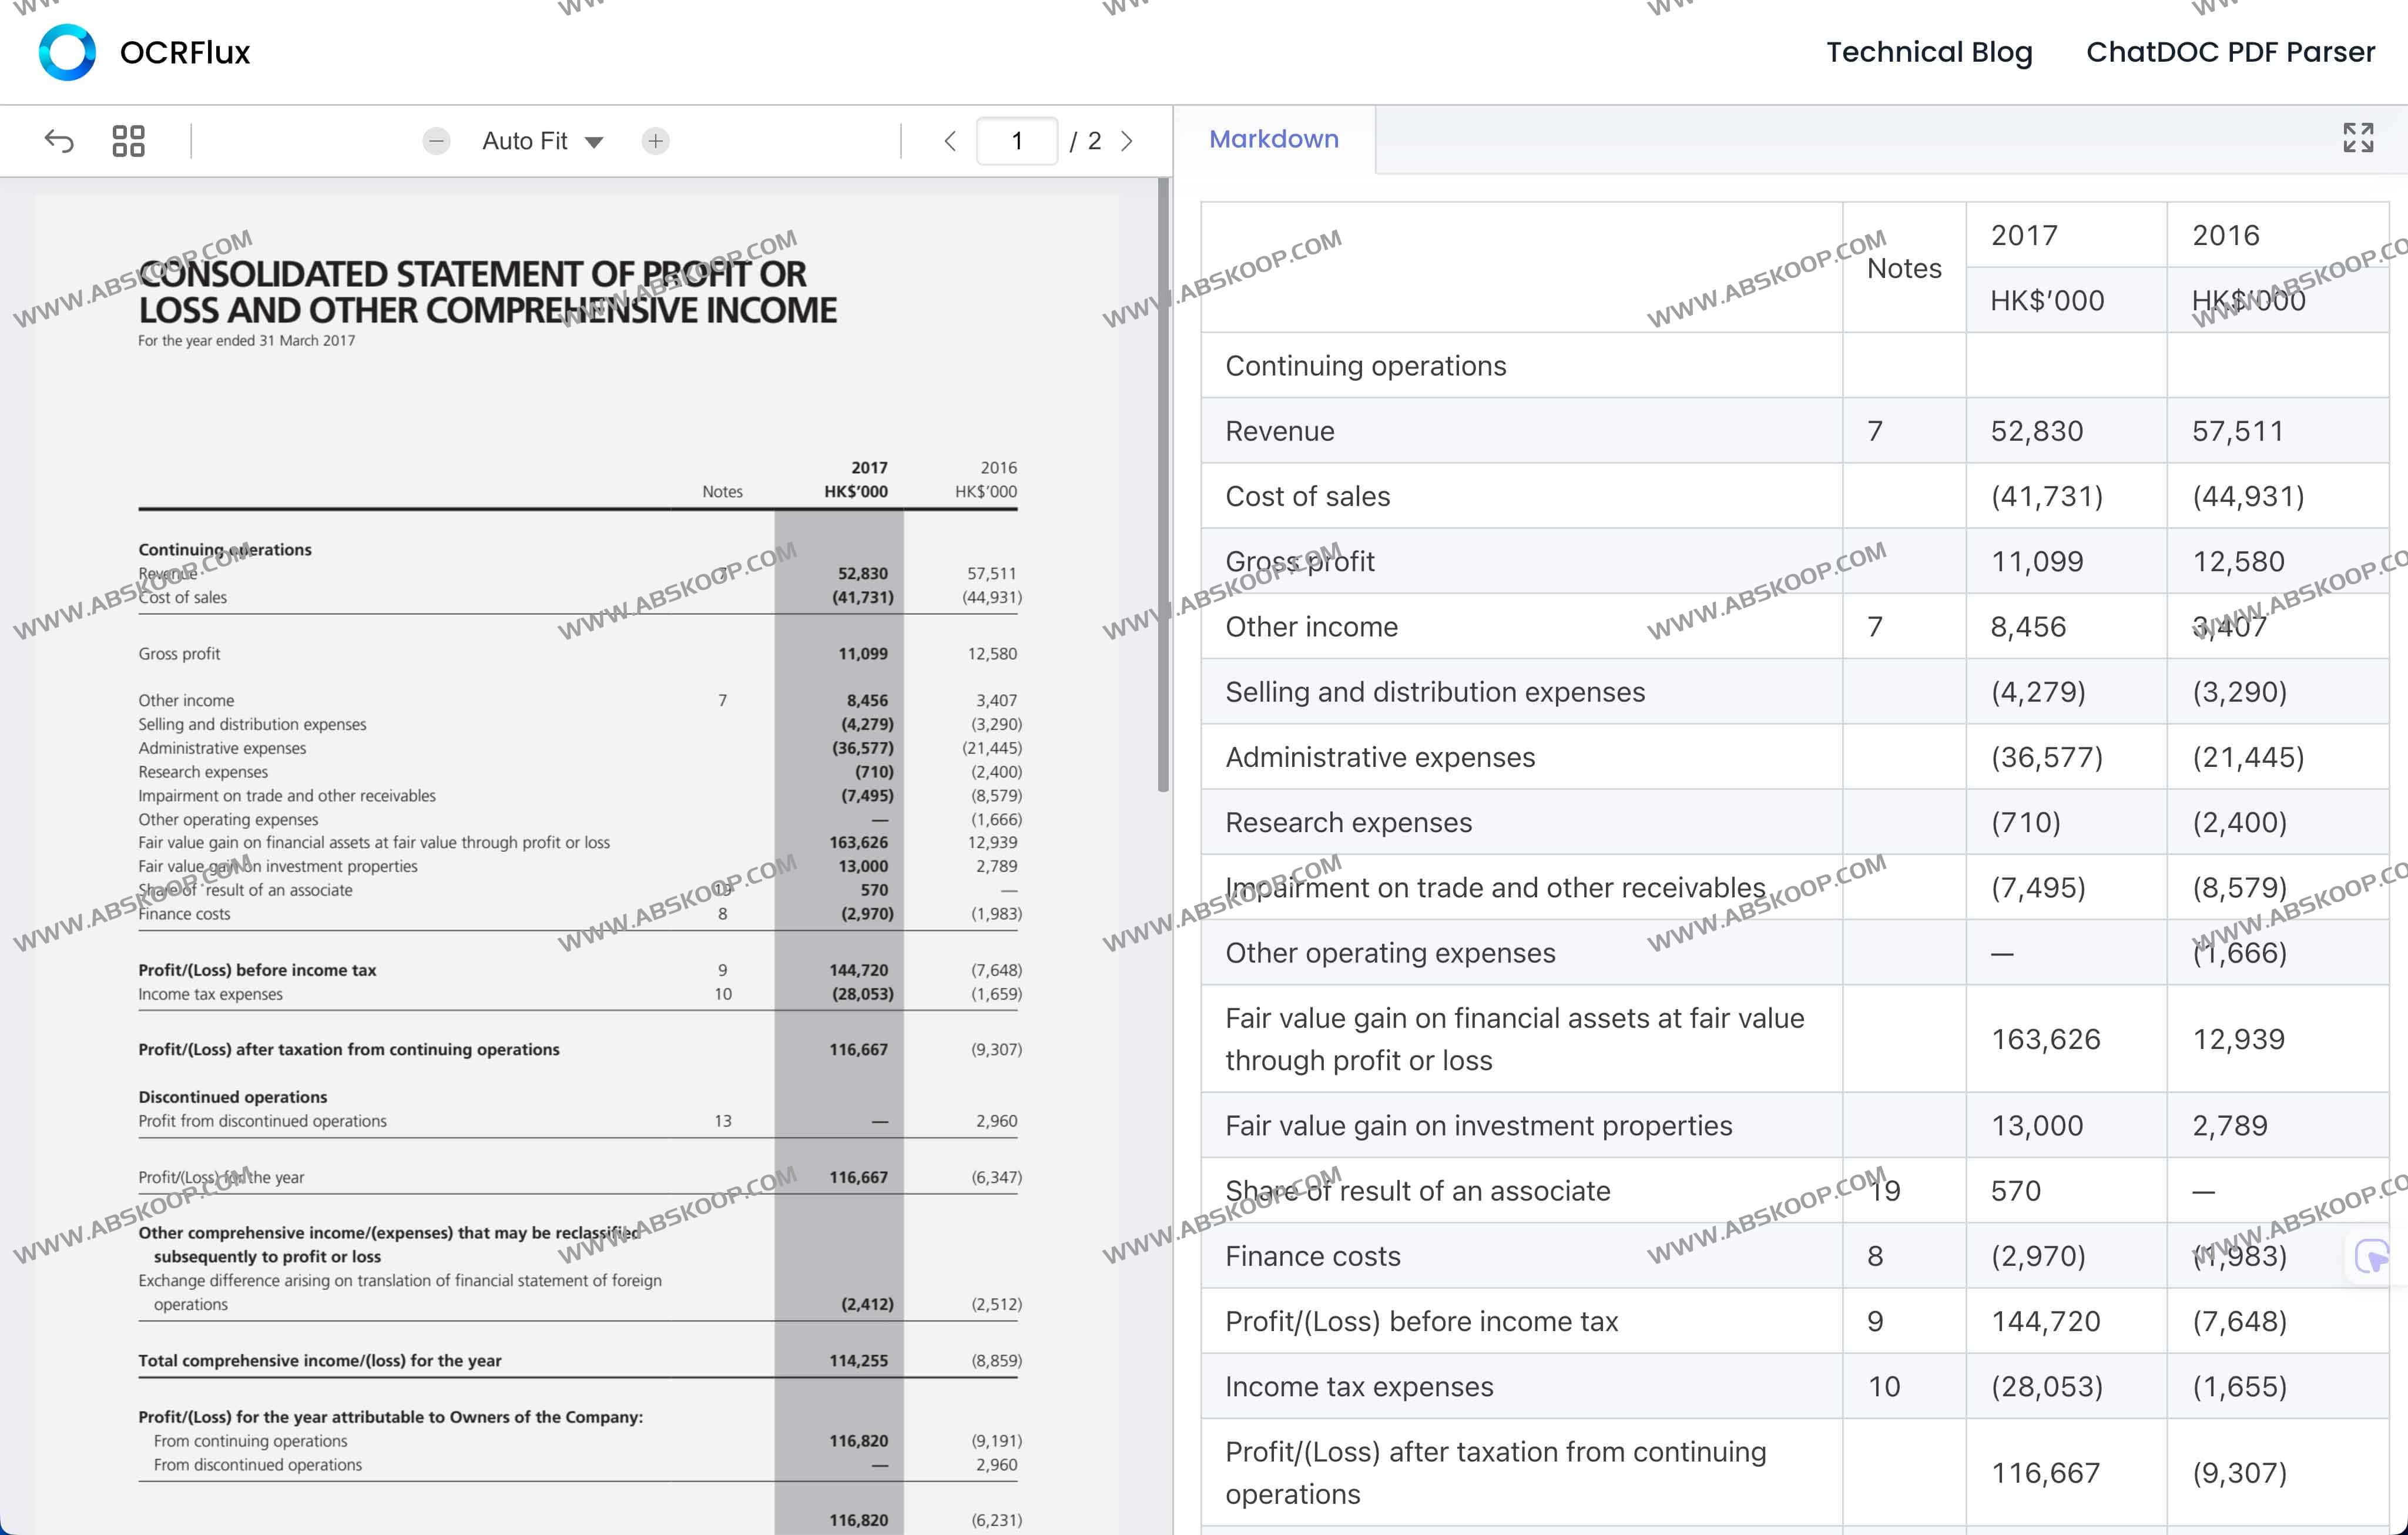Click the Revenue row in Markdown table

[1280, 431]
